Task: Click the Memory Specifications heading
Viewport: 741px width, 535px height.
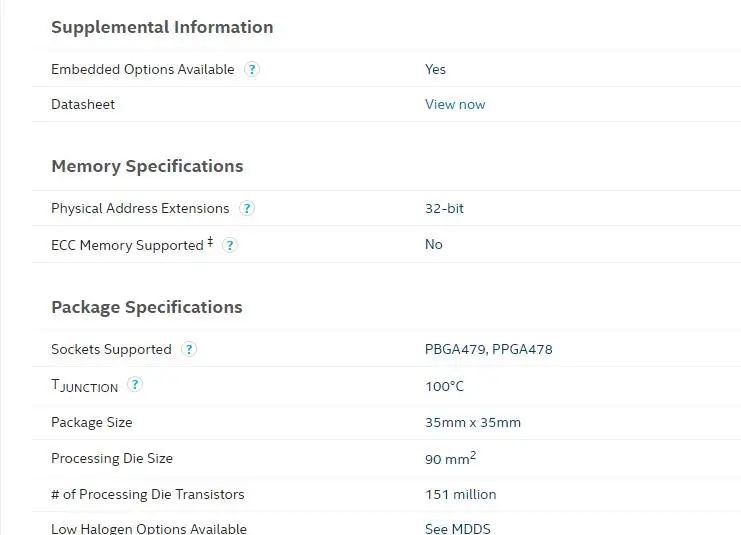Action: pyautogui.click(x=147, y=166)
